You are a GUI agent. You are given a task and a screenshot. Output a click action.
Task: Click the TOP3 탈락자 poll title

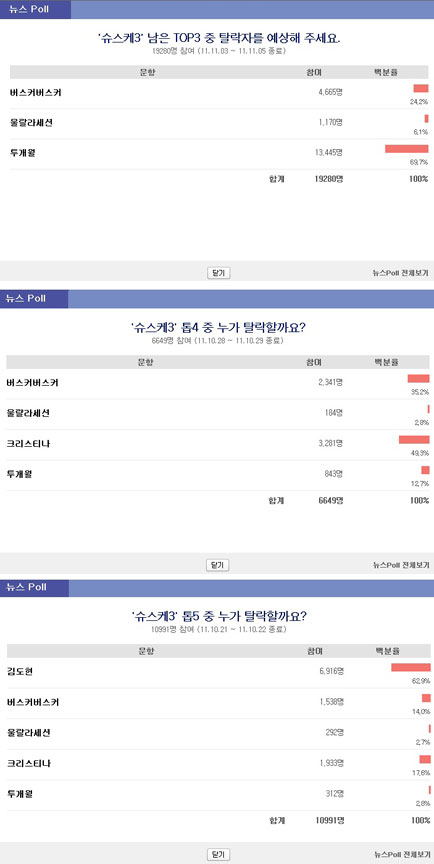219,39
